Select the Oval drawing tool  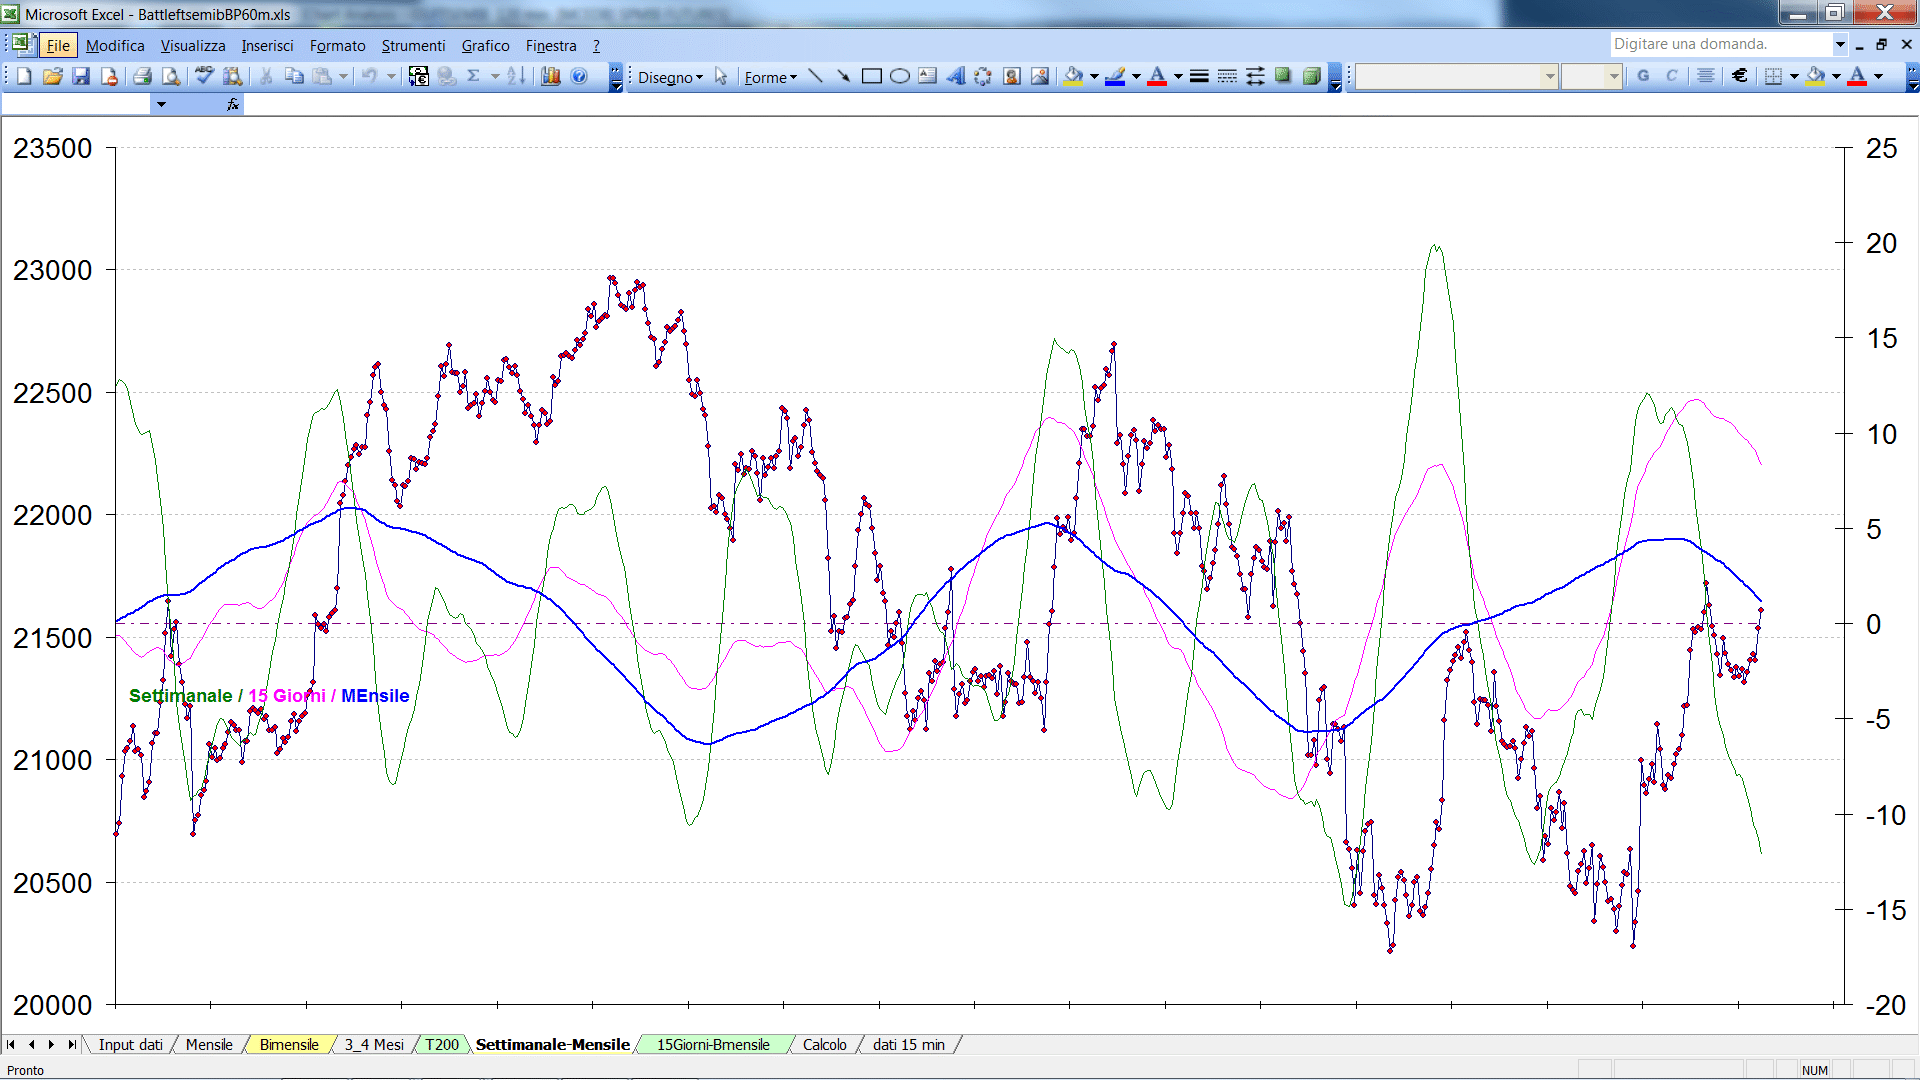click(899, 76)
